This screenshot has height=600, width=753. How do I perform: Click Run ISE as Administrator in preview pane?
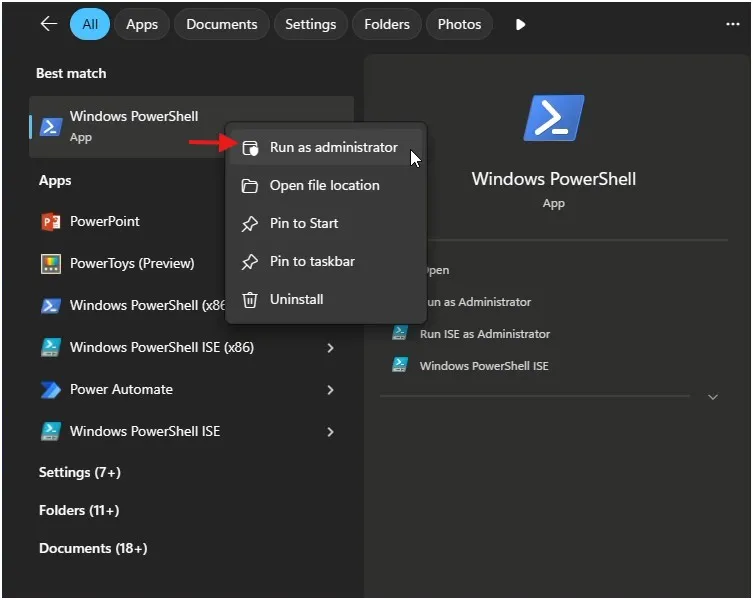[485, 334]
